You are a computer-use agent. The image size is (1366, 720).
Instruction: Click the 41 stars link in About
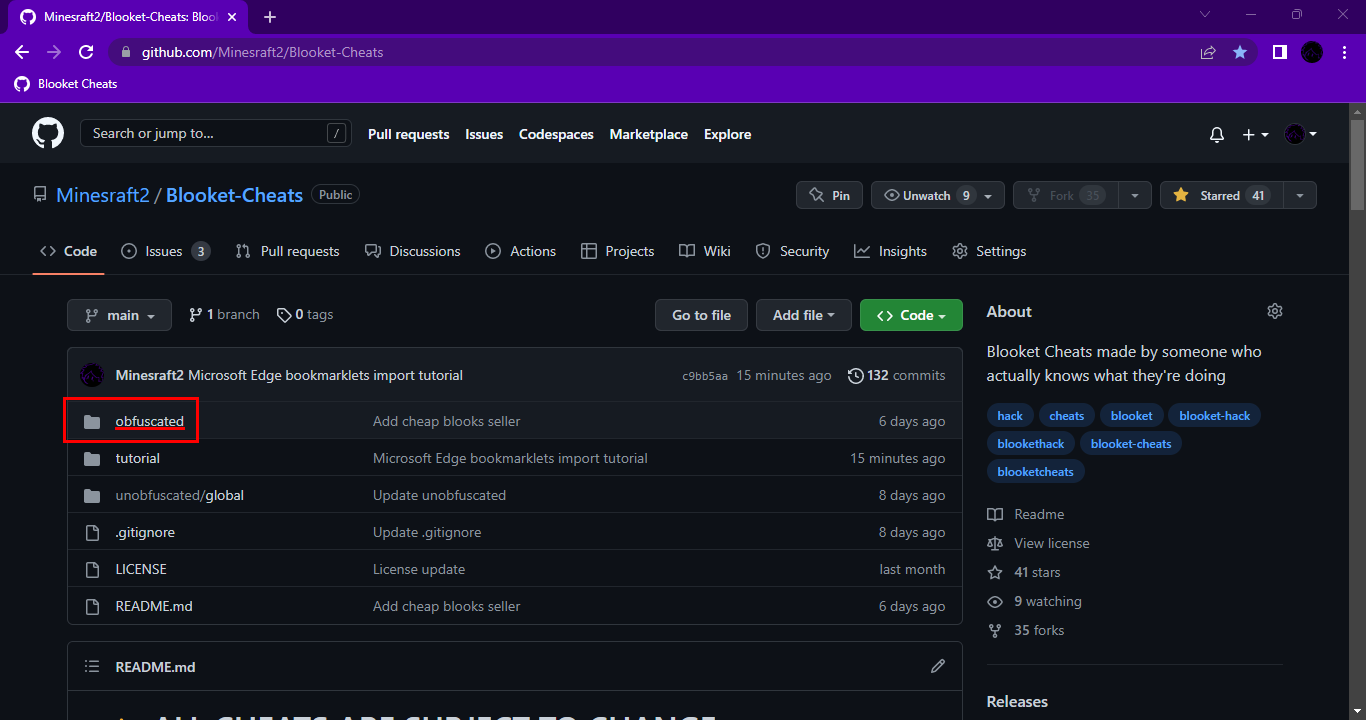click(x=1037, y=572)
